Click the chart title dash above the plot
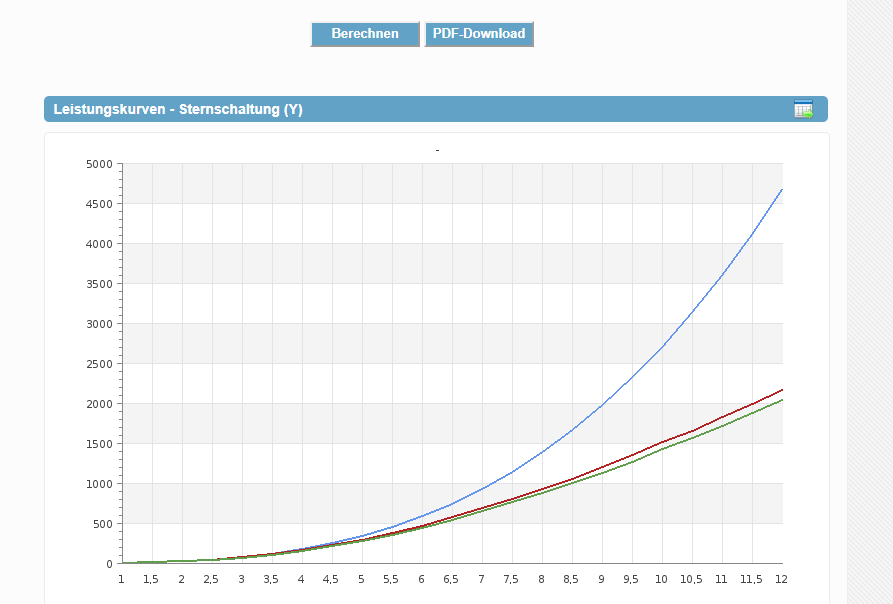 [x=437, y=150]
